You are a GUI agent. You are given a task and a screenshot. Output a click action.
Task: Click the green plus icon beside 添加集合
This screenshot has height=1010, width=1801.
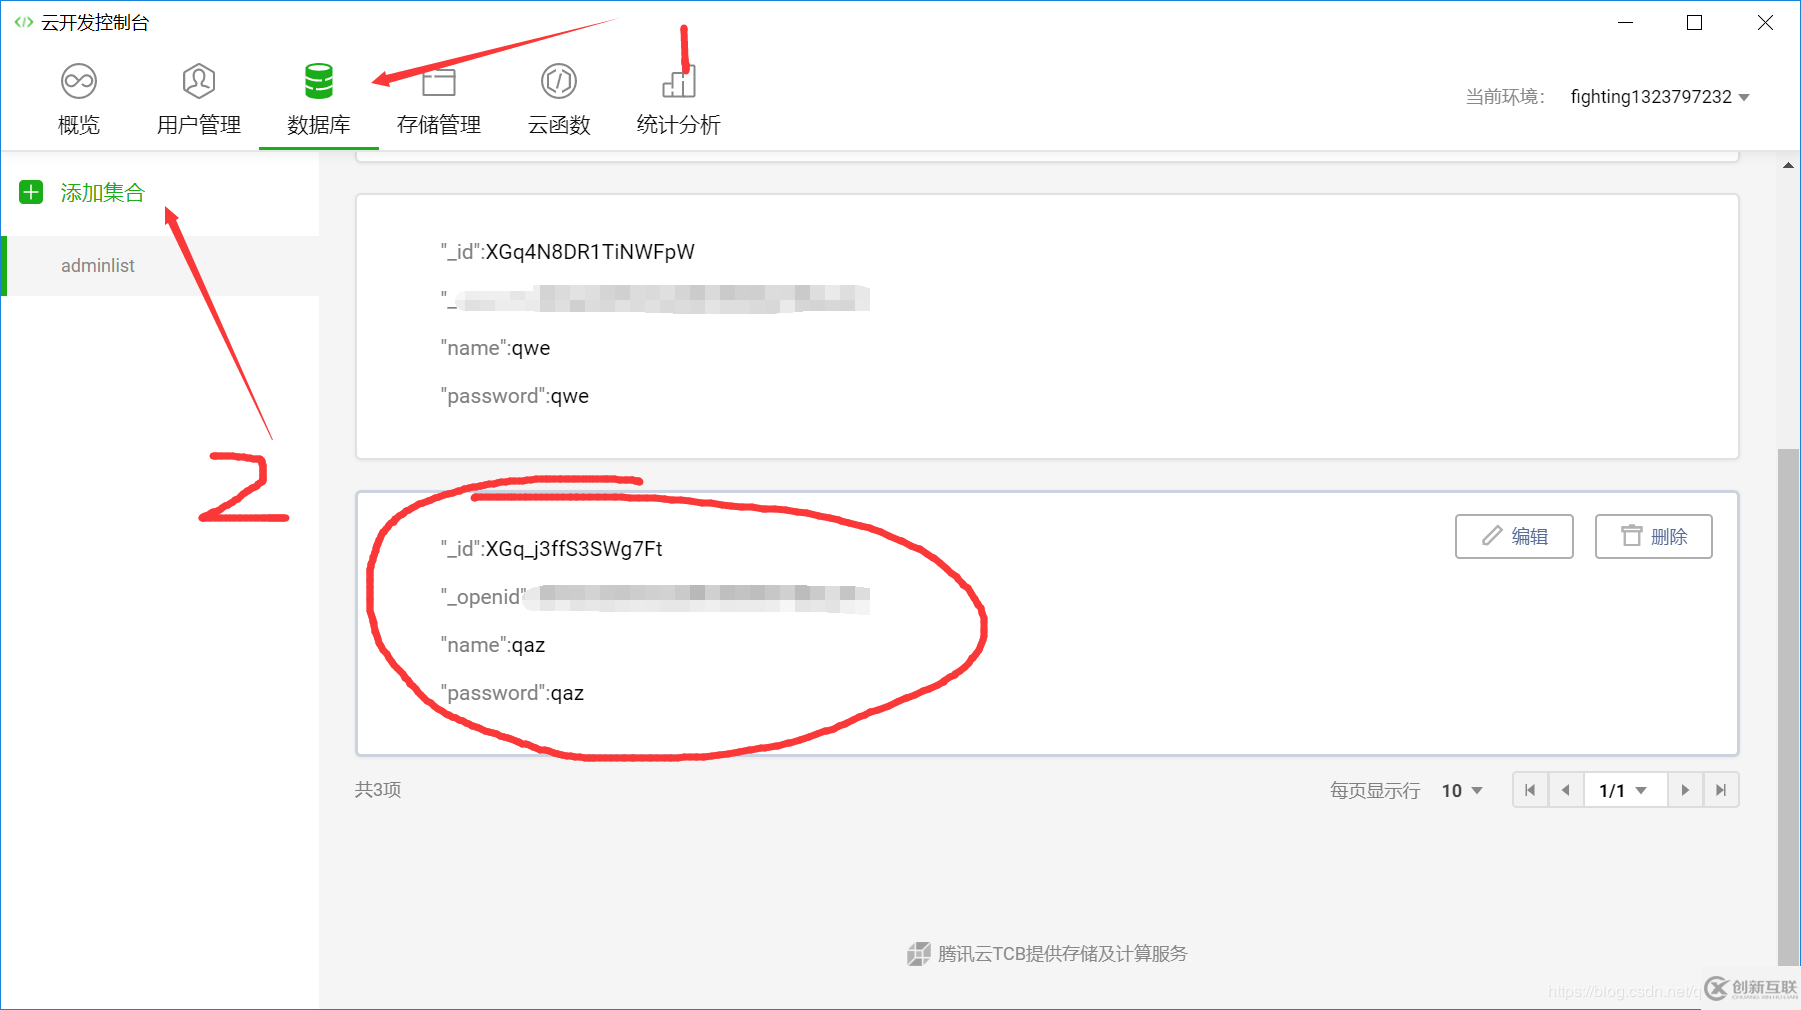30,192
